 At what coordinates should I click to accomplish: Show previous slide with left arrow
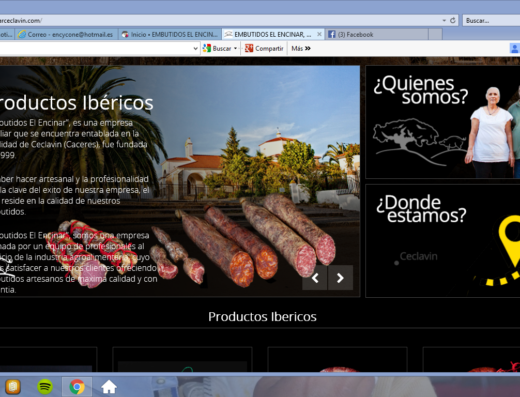(x=315, y=278)
